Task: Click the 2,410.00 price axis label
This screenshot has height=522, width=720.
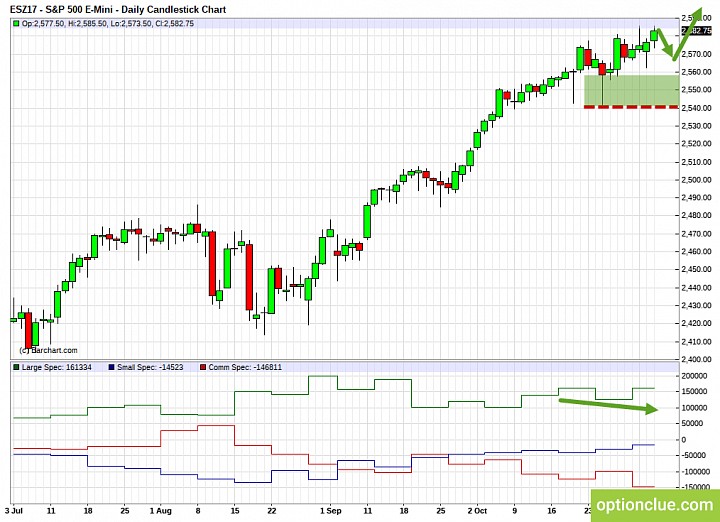Action: pos(696,342)
